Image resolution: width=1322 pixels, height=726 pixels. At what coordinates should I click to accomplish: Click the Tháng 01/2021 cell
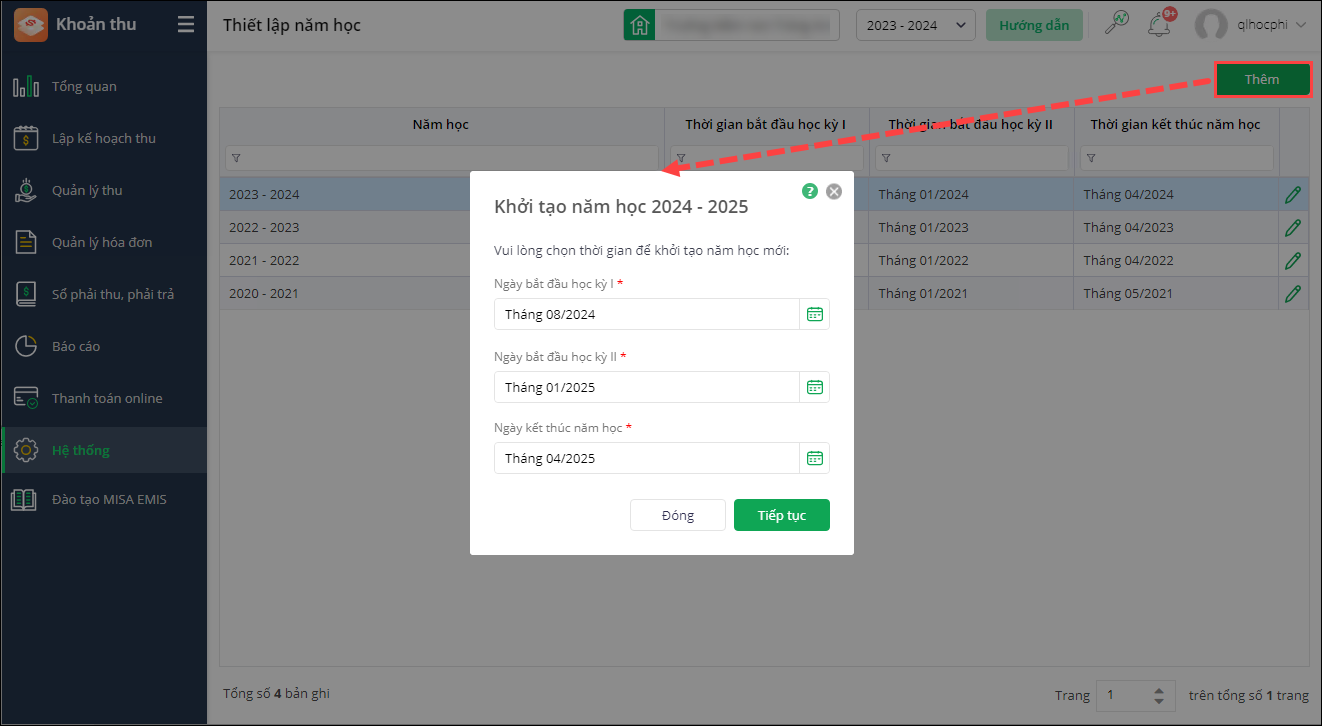[x=972, y=294]
